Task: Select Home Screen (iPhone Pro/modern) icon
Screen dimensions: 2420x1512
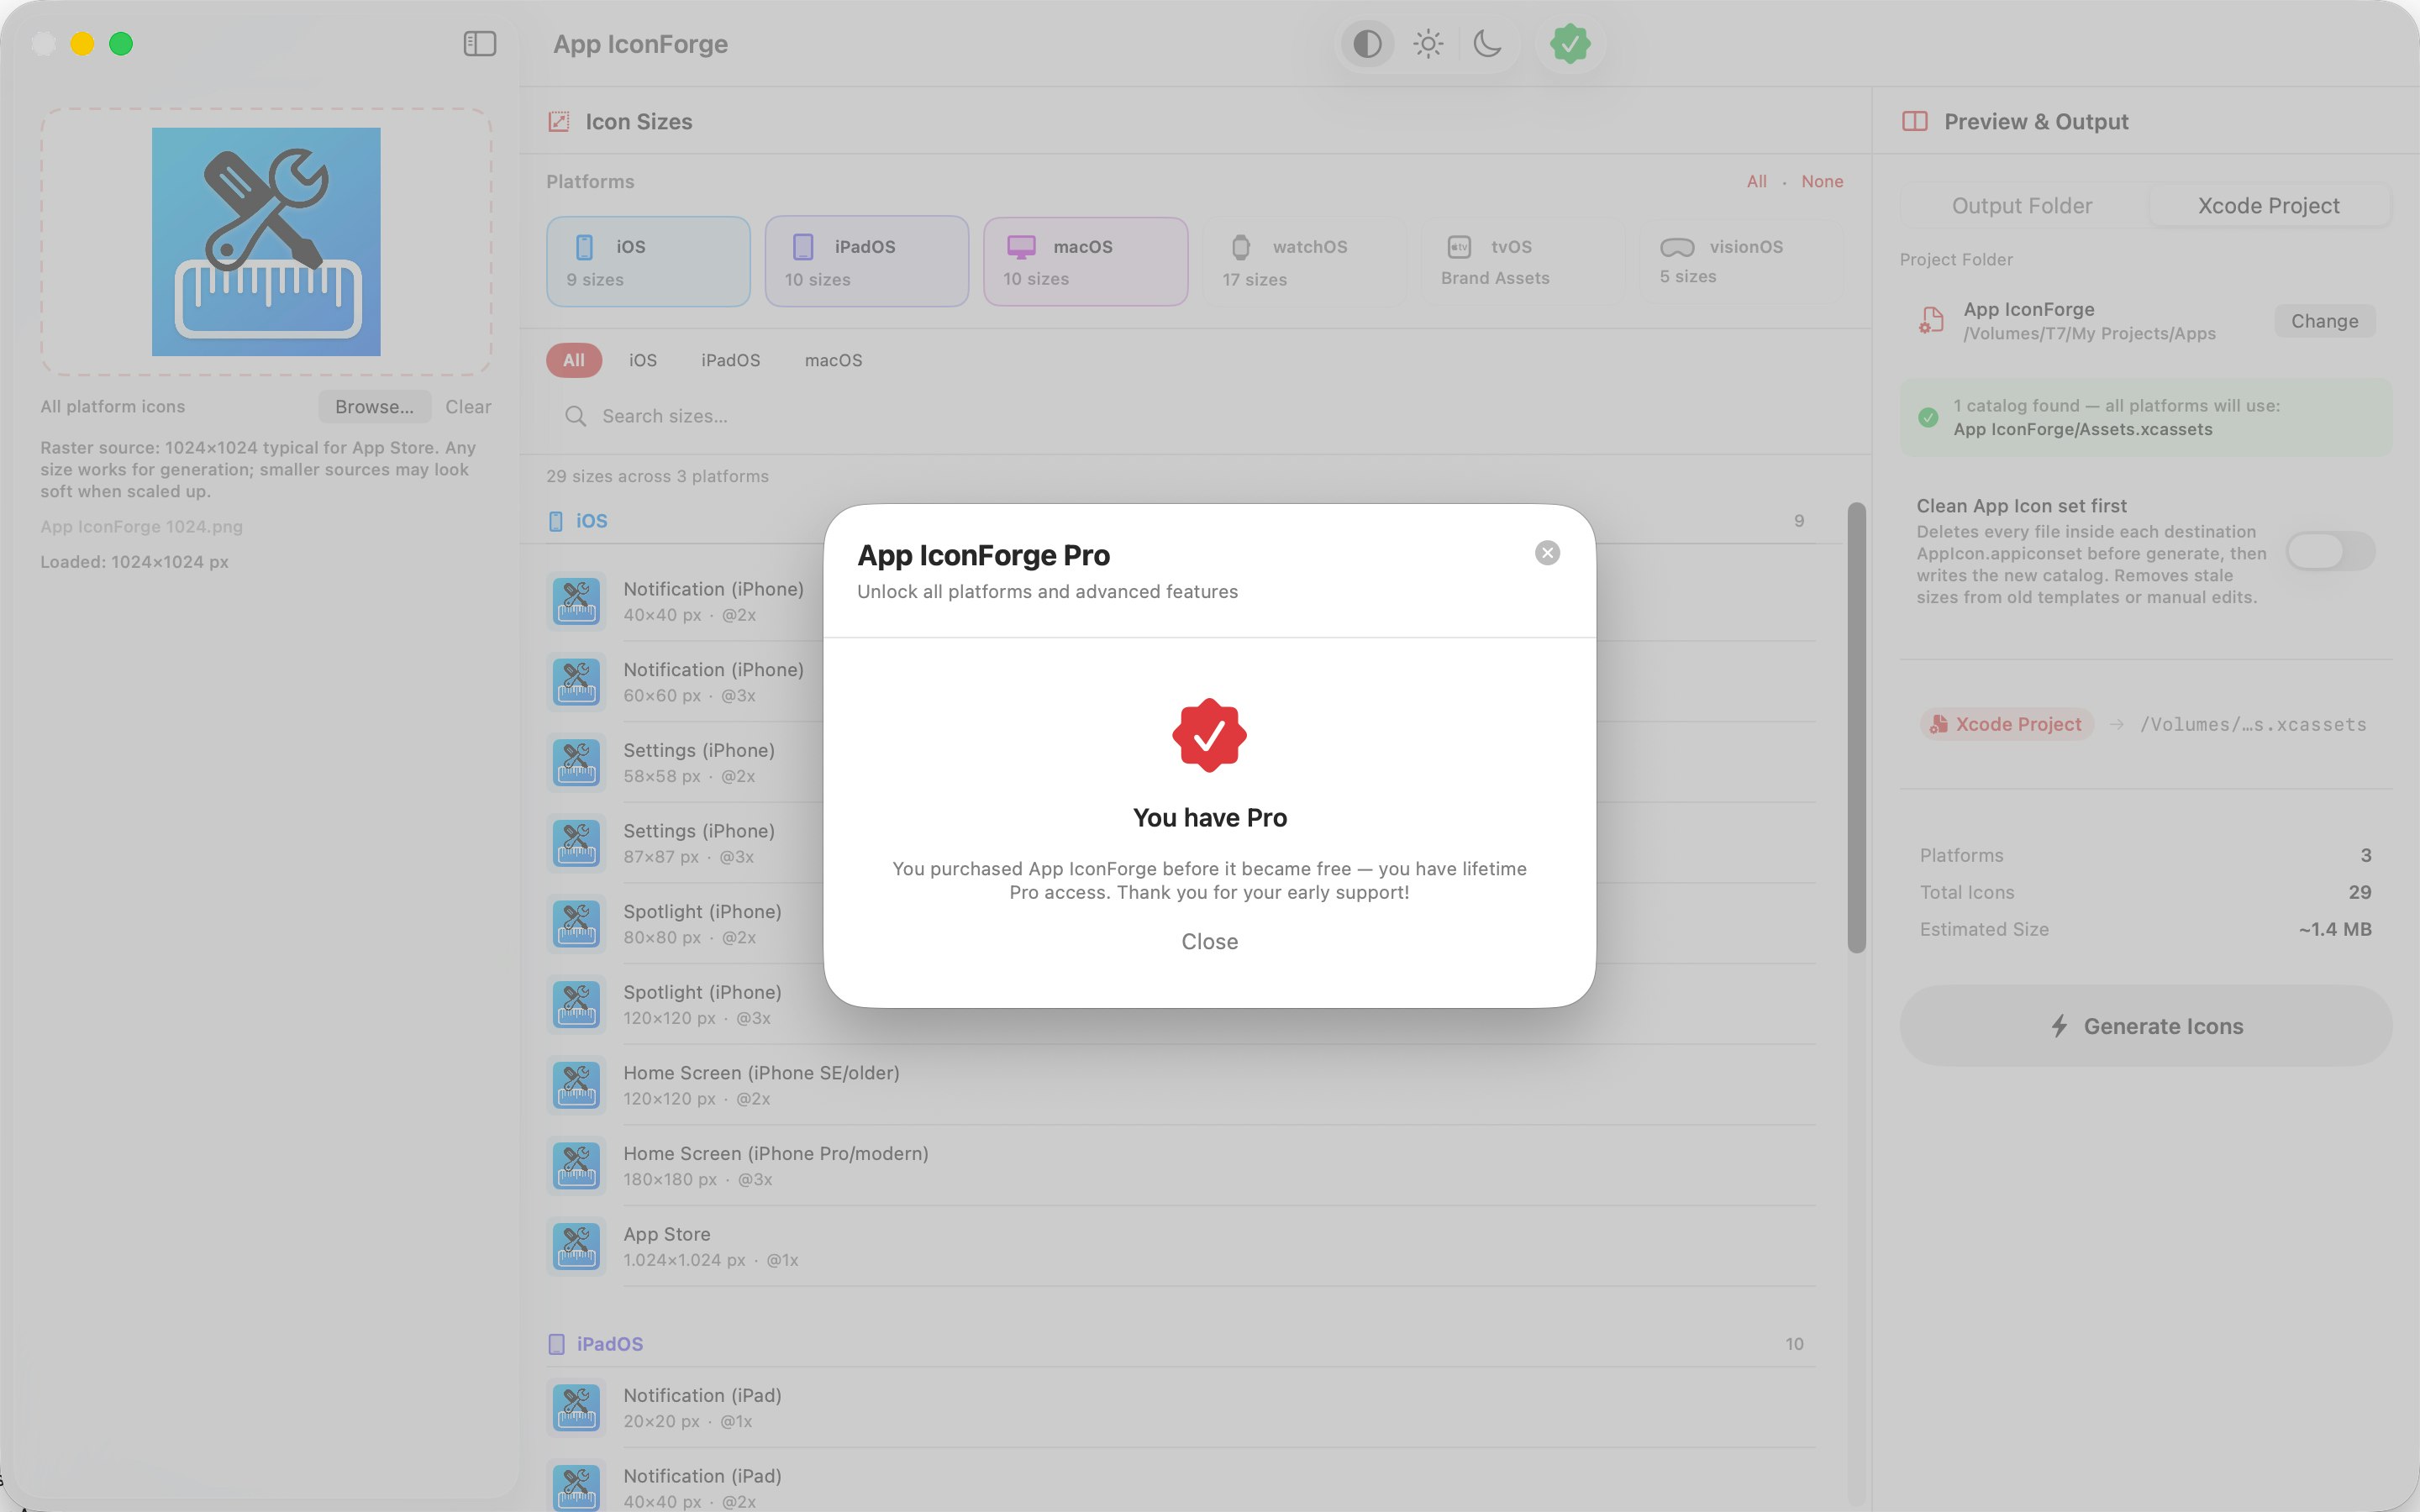Action: pos(577,1166)
